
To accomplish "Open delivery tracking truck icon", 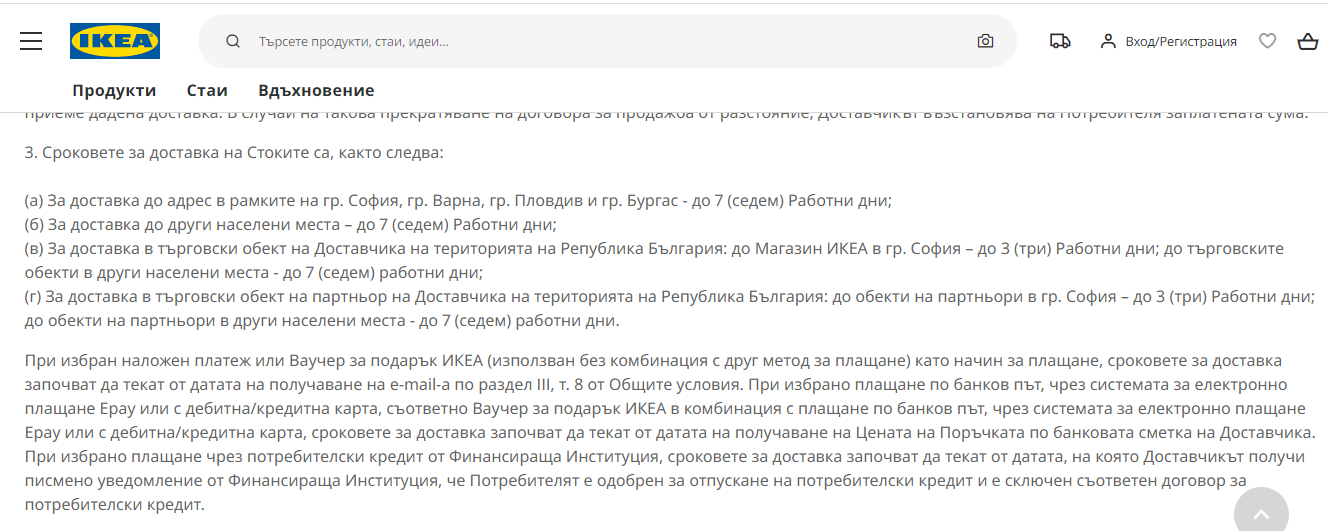I will click(1060, 41).
